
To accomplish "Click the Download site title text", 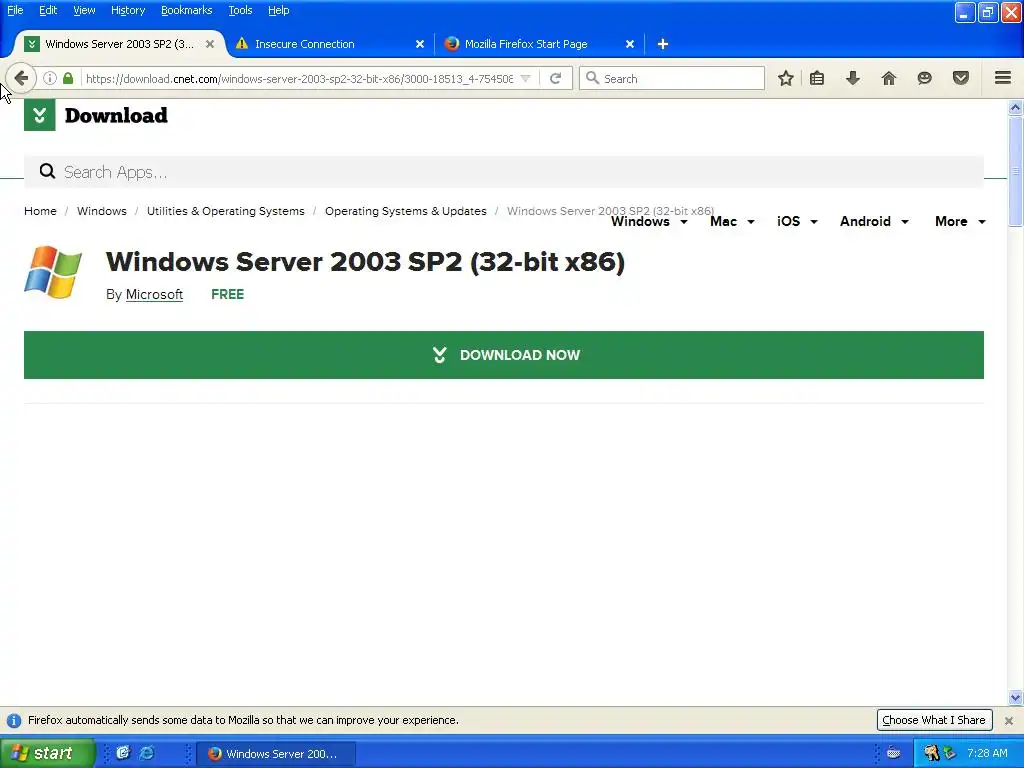I will [116, 116].
